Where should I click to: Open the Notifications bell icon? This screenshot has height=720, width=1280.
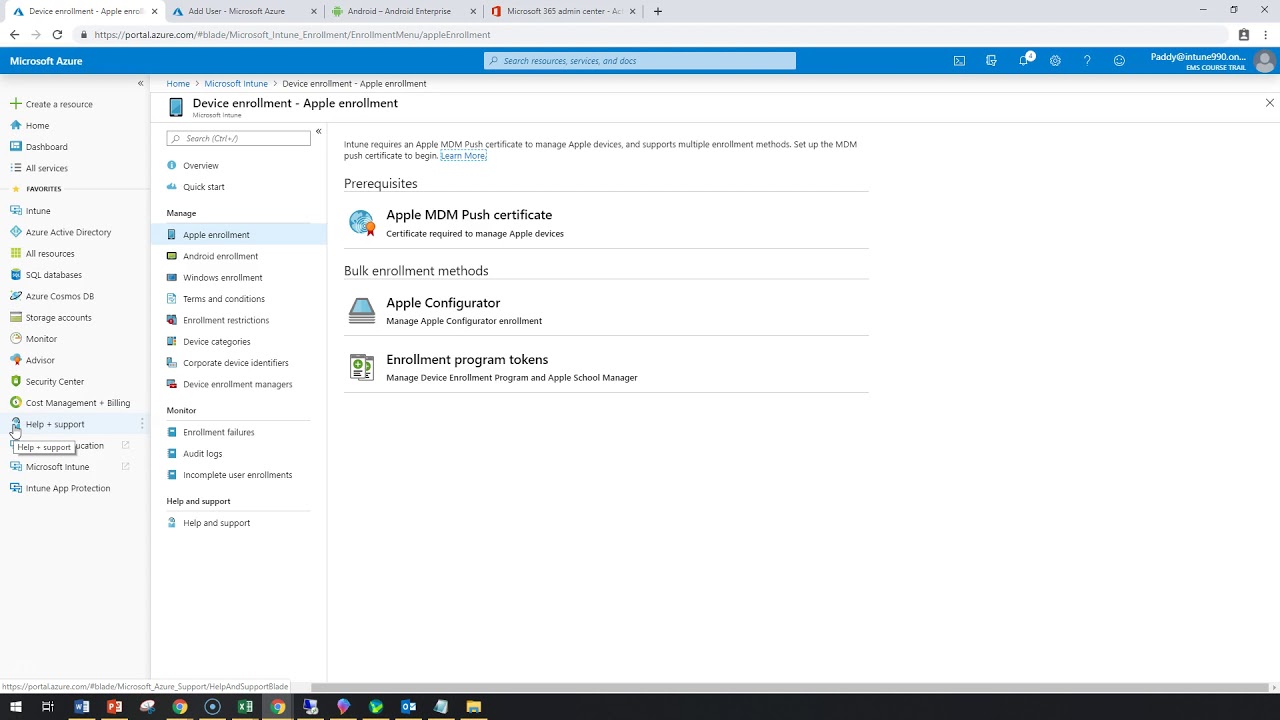(1024, 60)
